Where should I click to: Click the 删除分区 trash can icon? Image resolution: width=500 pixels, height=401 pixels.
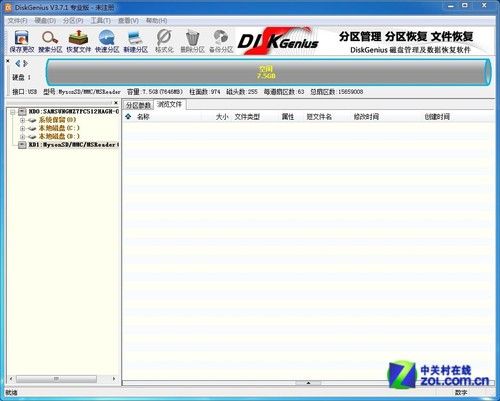[192, 41]
